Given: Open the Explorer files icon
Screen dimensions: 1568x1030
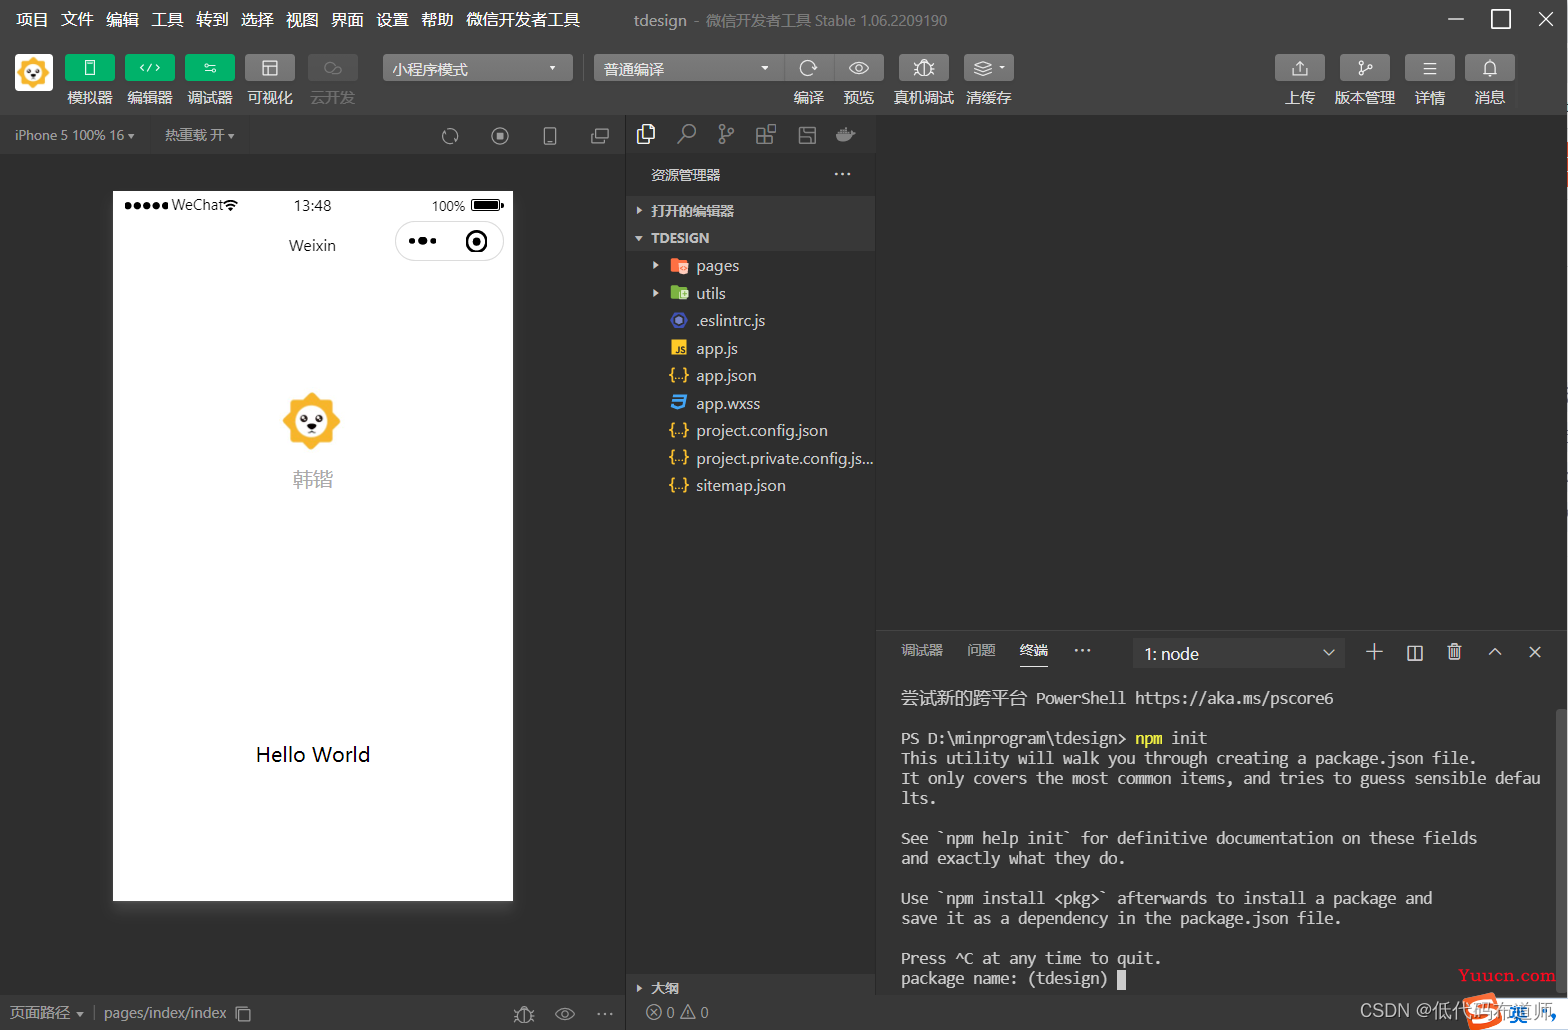Looking at the screenshot, I should click(x=646, y=134).
